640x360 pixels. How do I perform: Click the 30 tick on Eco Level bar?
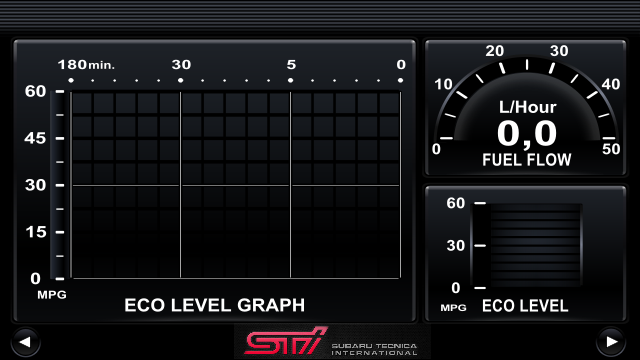point(480,245)
